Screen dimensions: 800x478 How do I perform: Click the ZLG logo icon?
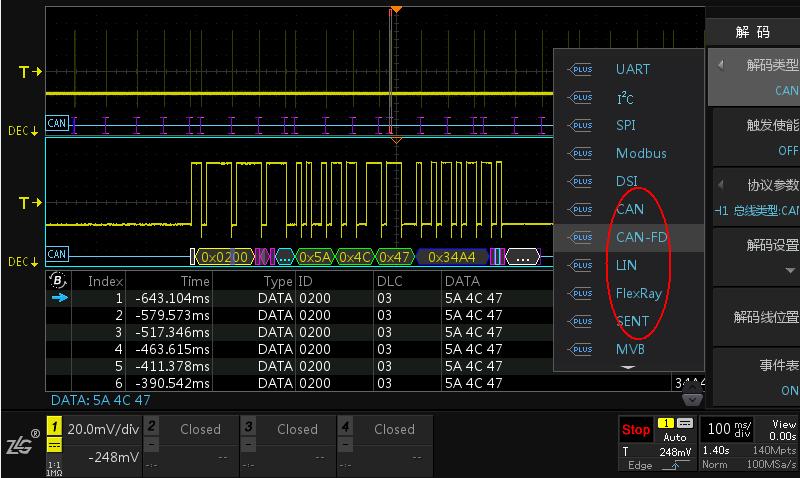point(21,446)
